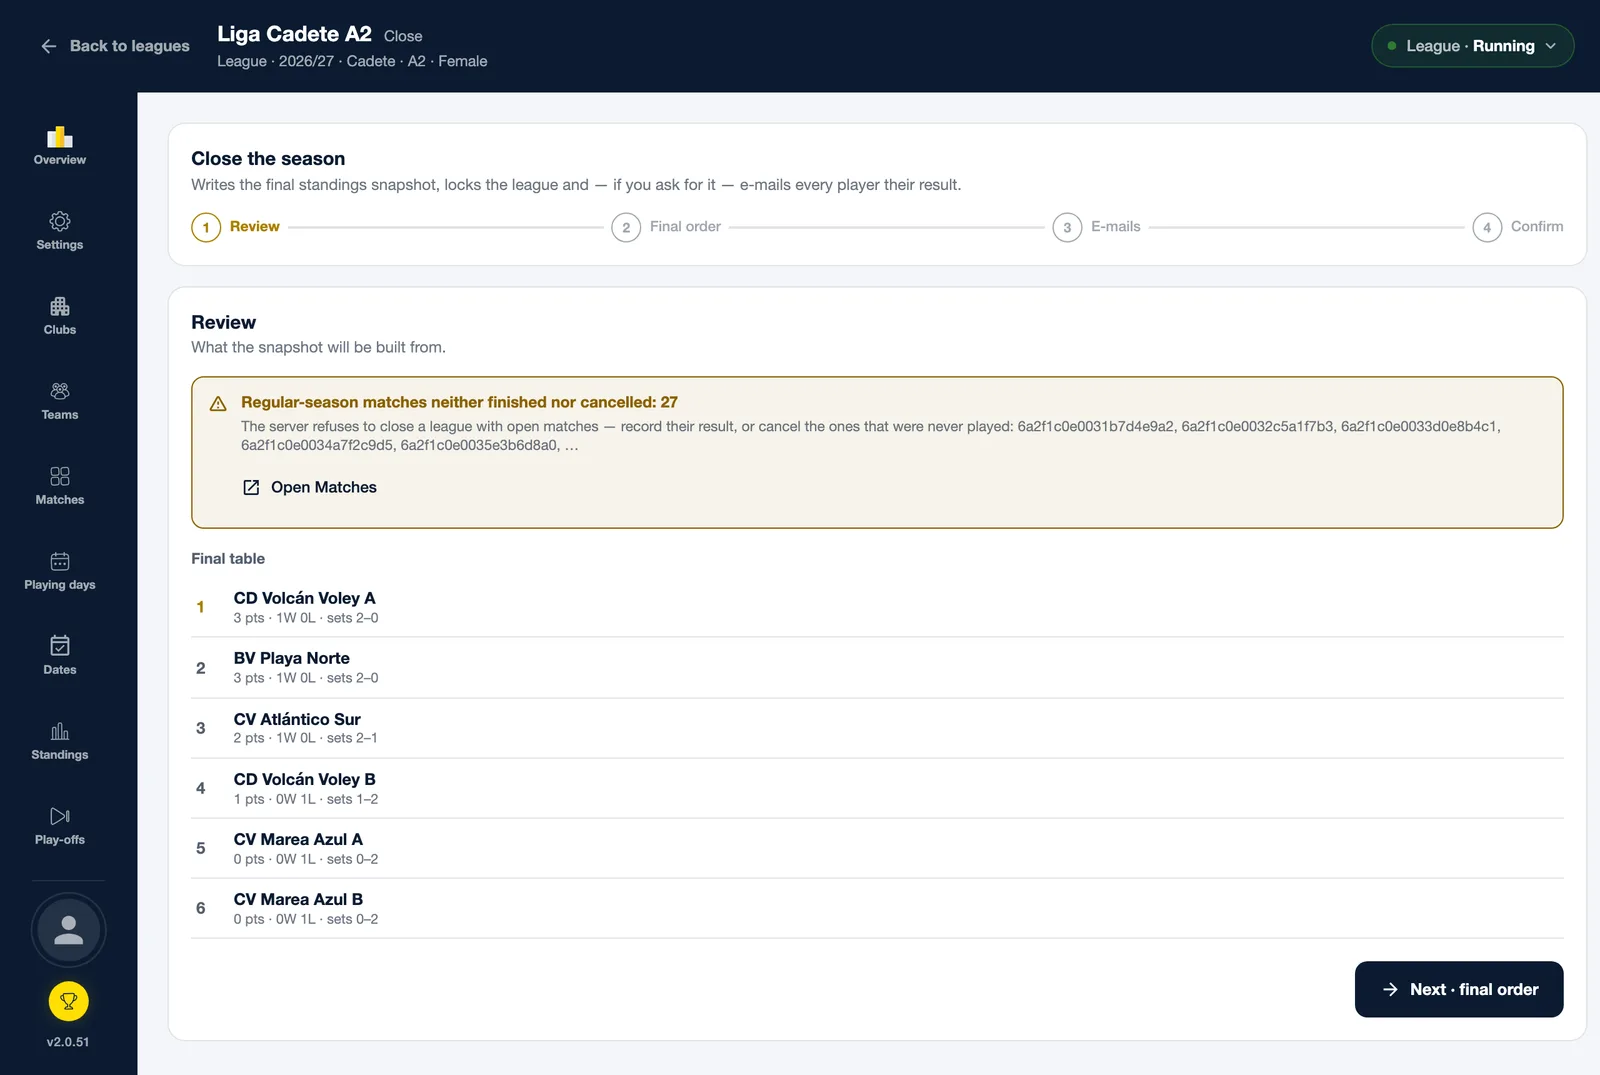Click the League · 2026/27 · Cadete subtitle
This screenshot has height=1075, width=1600.
(x=352, y=61)
